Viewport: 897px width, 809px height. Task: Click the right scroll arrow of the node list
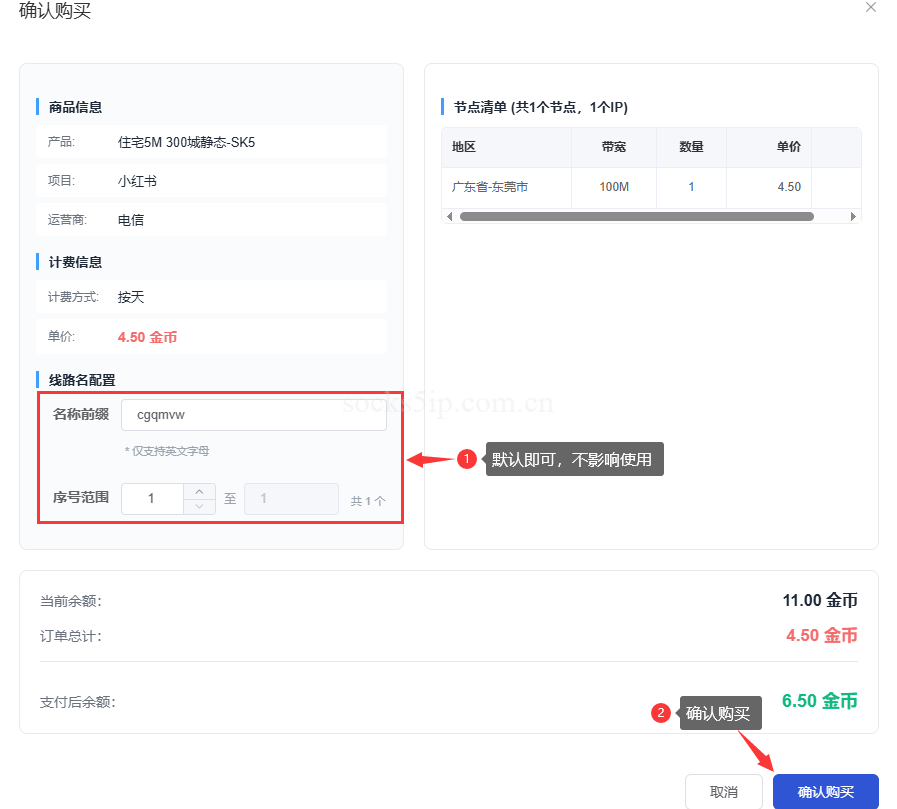(x=852, y=215)
